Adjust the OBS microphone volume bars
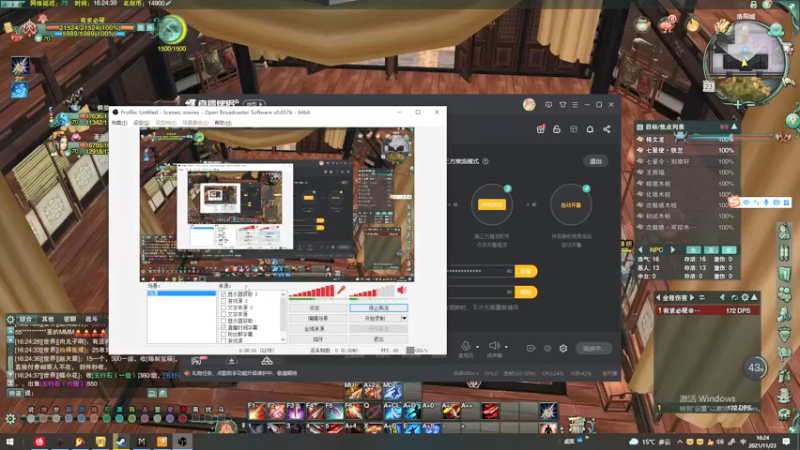The image size is (800, 450). point(312,291)
